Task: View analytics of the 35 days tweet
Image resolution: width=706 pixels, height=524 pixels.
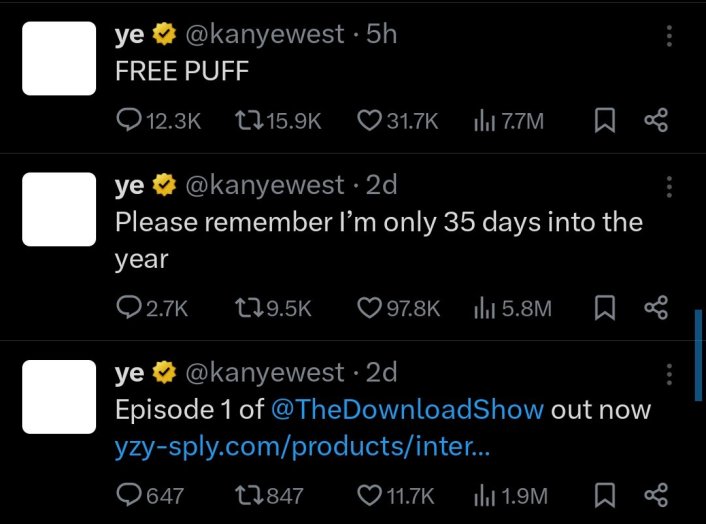Action: [484, 308]
